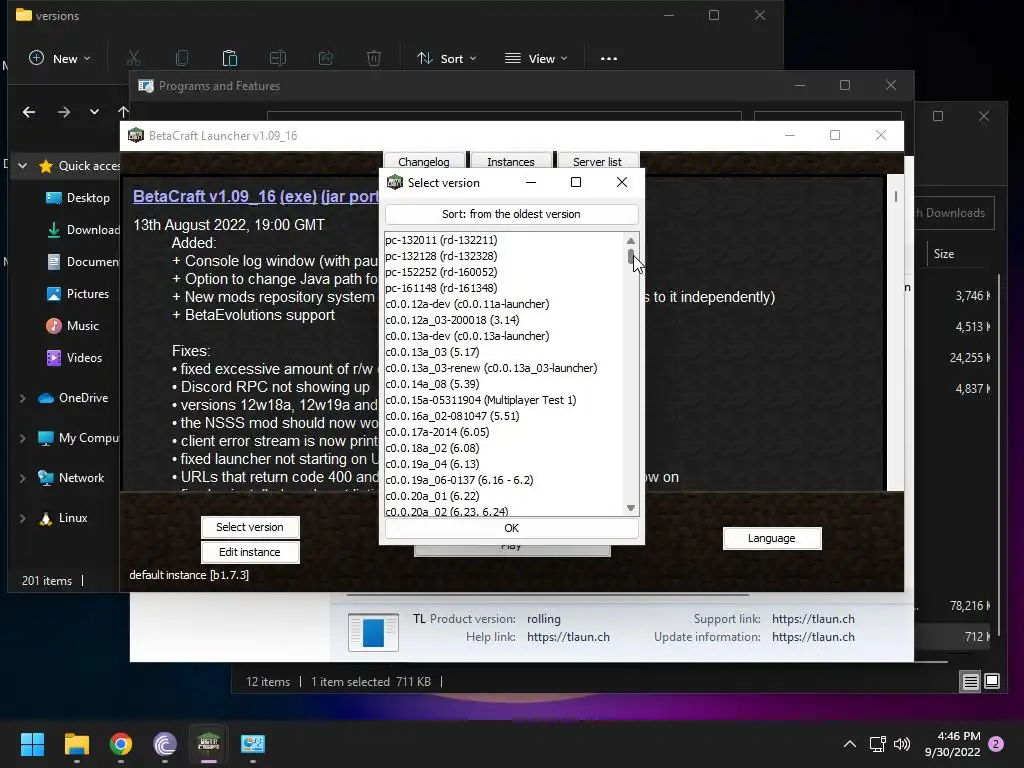Click scroll down arrow in version list
The height and width of the screenshot is (768, 1024).
pos(631,508)
